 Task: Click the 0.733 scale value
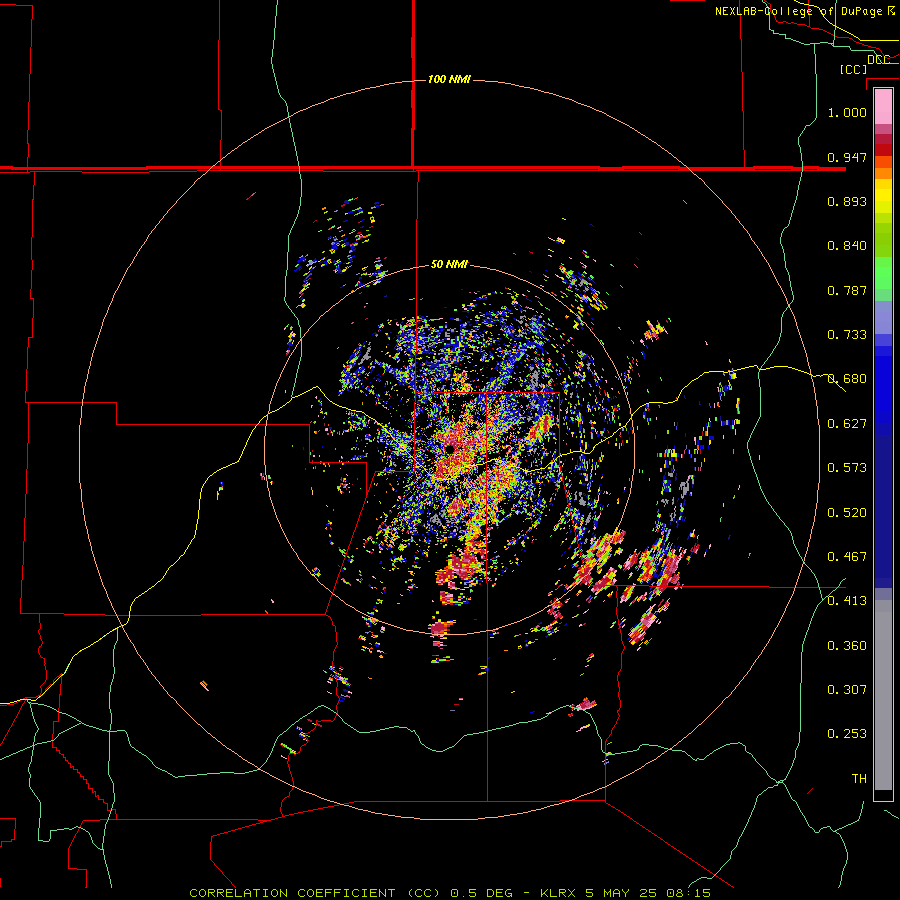tap(847, 335)
